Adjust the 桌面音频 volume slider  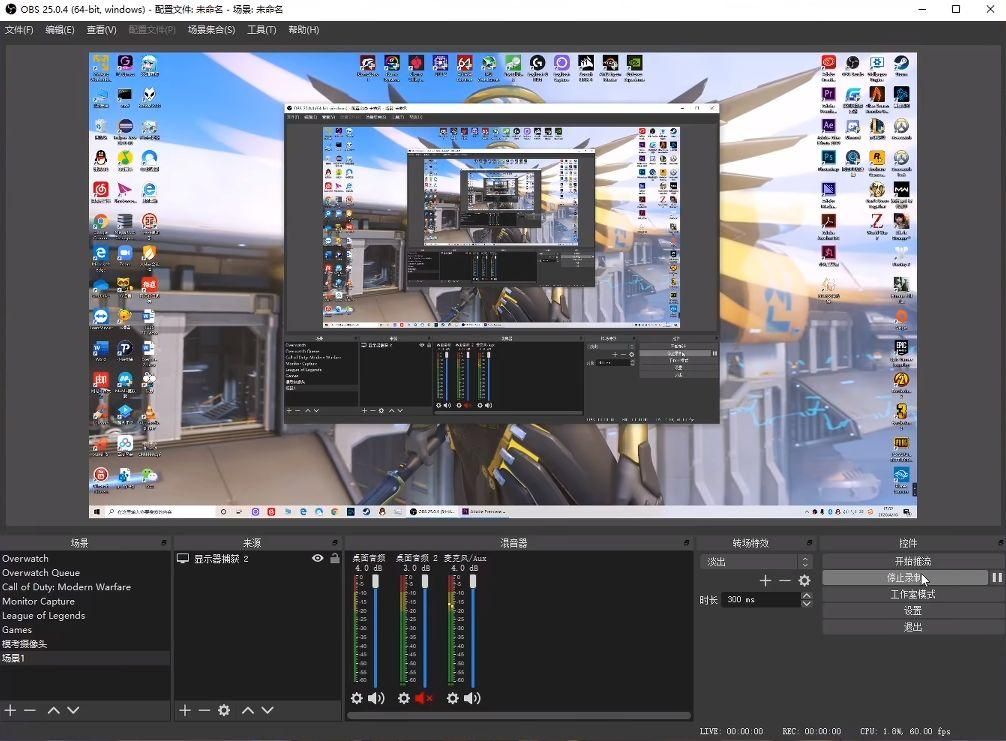(375, 581)
